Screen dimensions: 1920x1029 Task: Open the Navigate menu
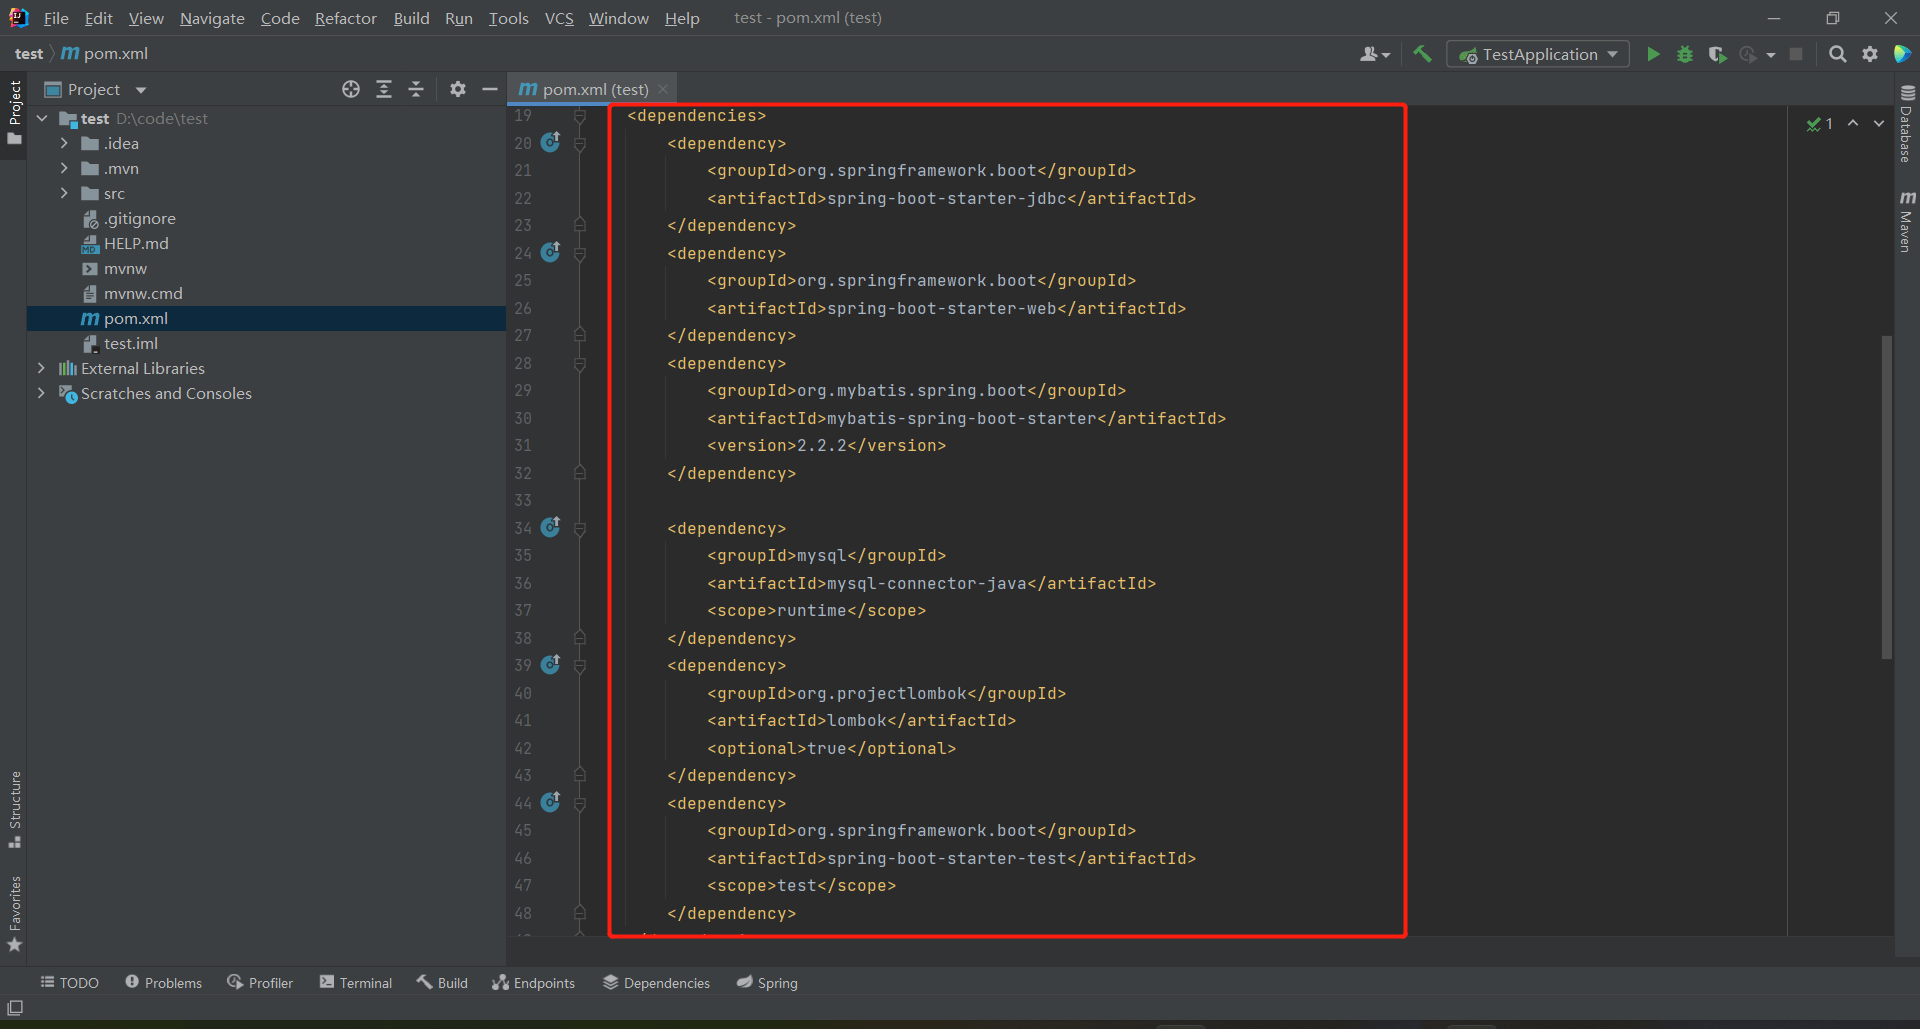coord(212,18)
